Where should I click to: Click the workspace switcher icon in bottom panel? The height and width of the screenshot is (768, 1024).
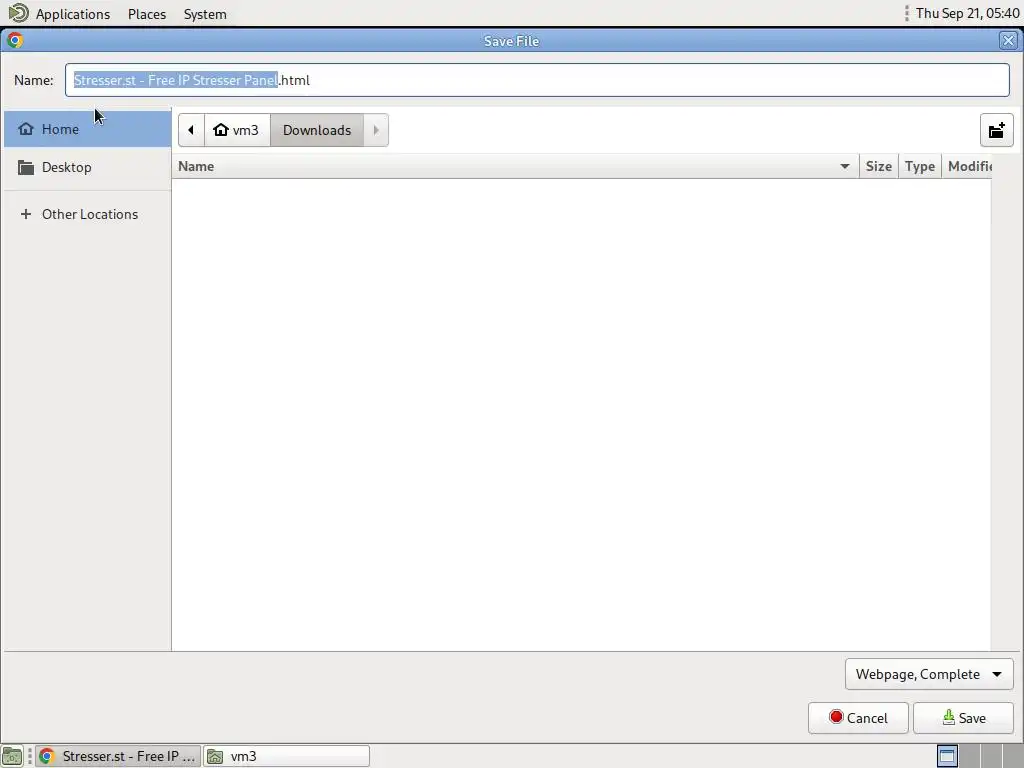coord(947,756)
